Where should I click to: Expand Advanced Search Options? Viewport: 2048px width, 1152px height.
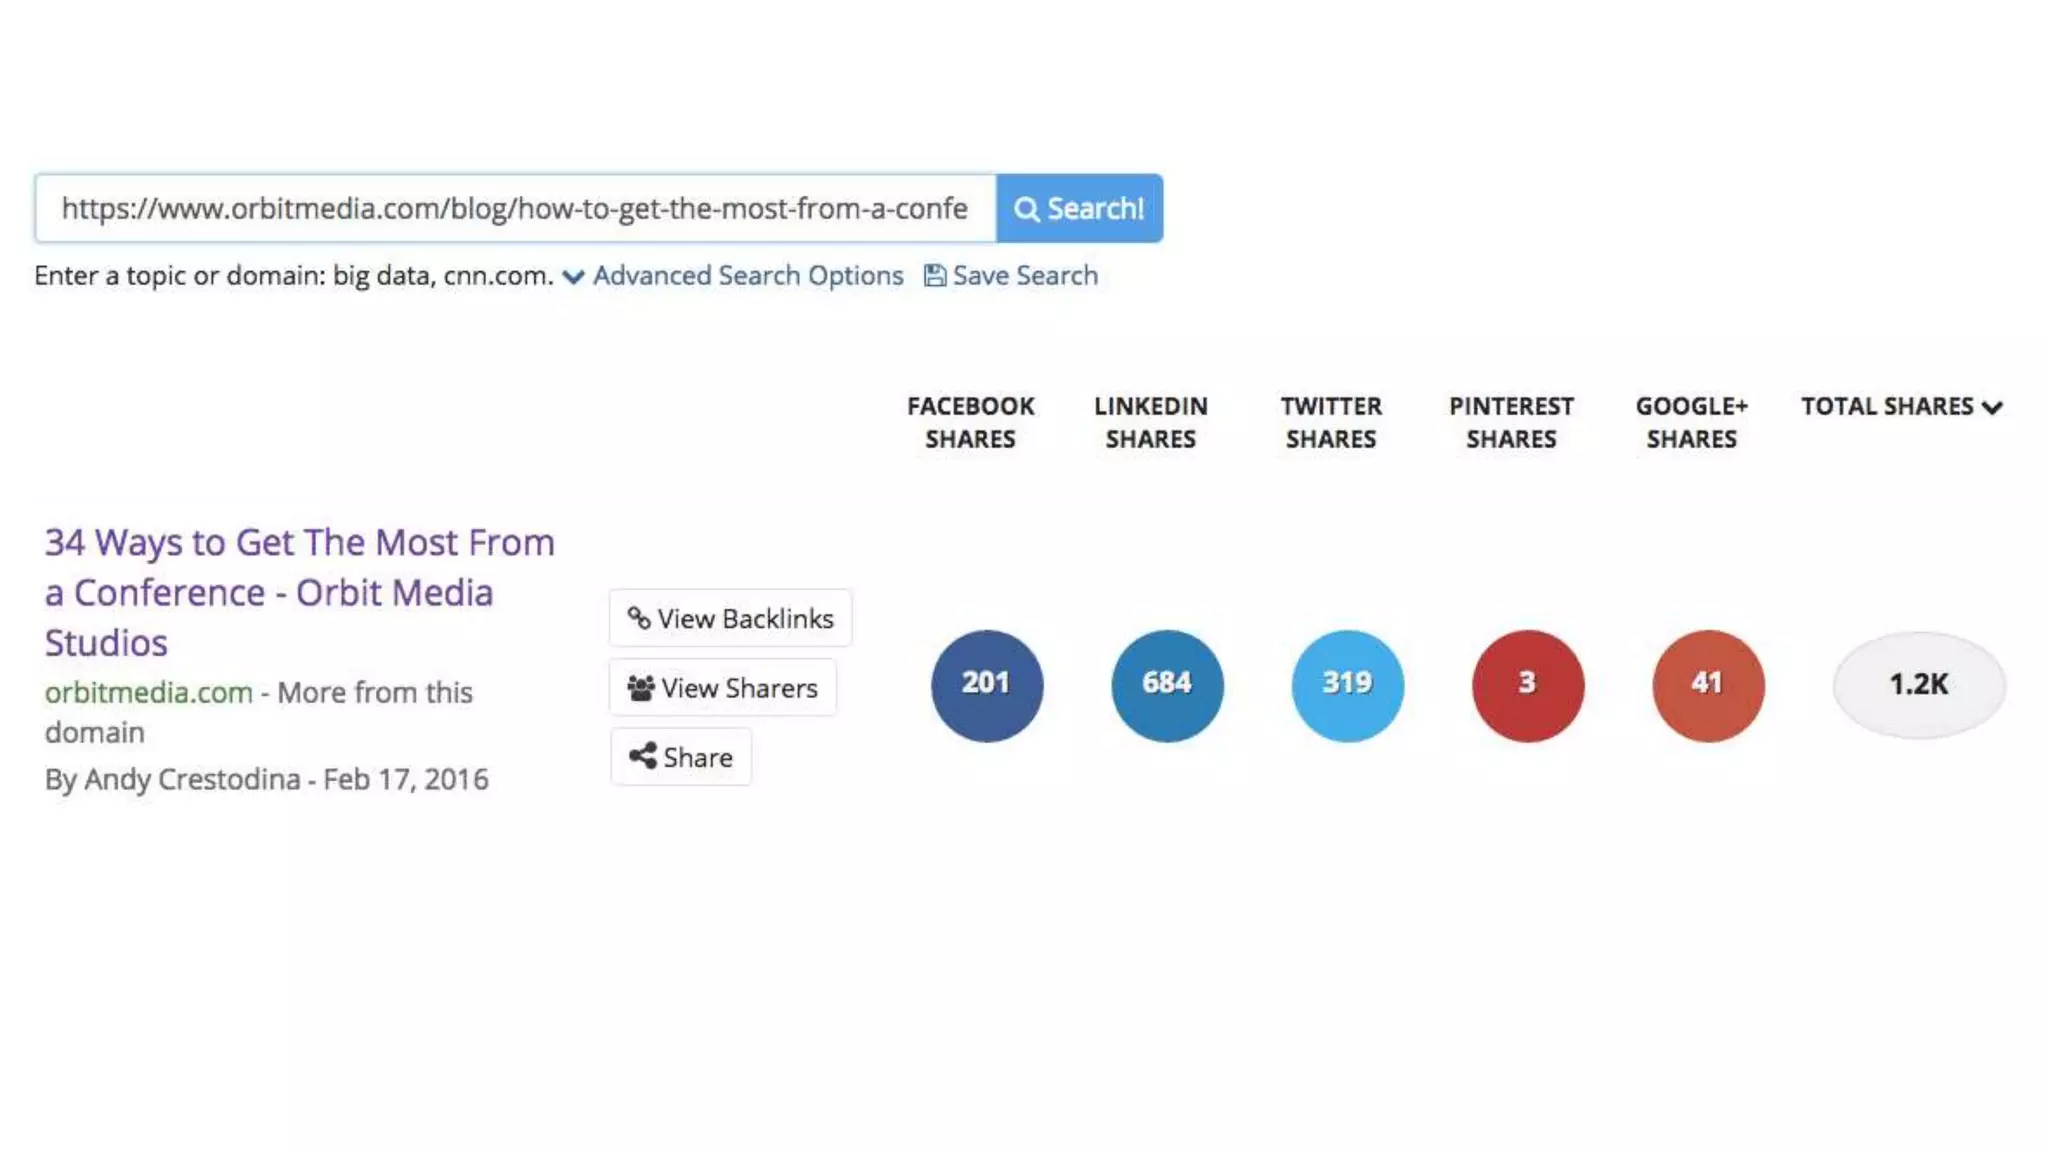[x=746, y=276]
